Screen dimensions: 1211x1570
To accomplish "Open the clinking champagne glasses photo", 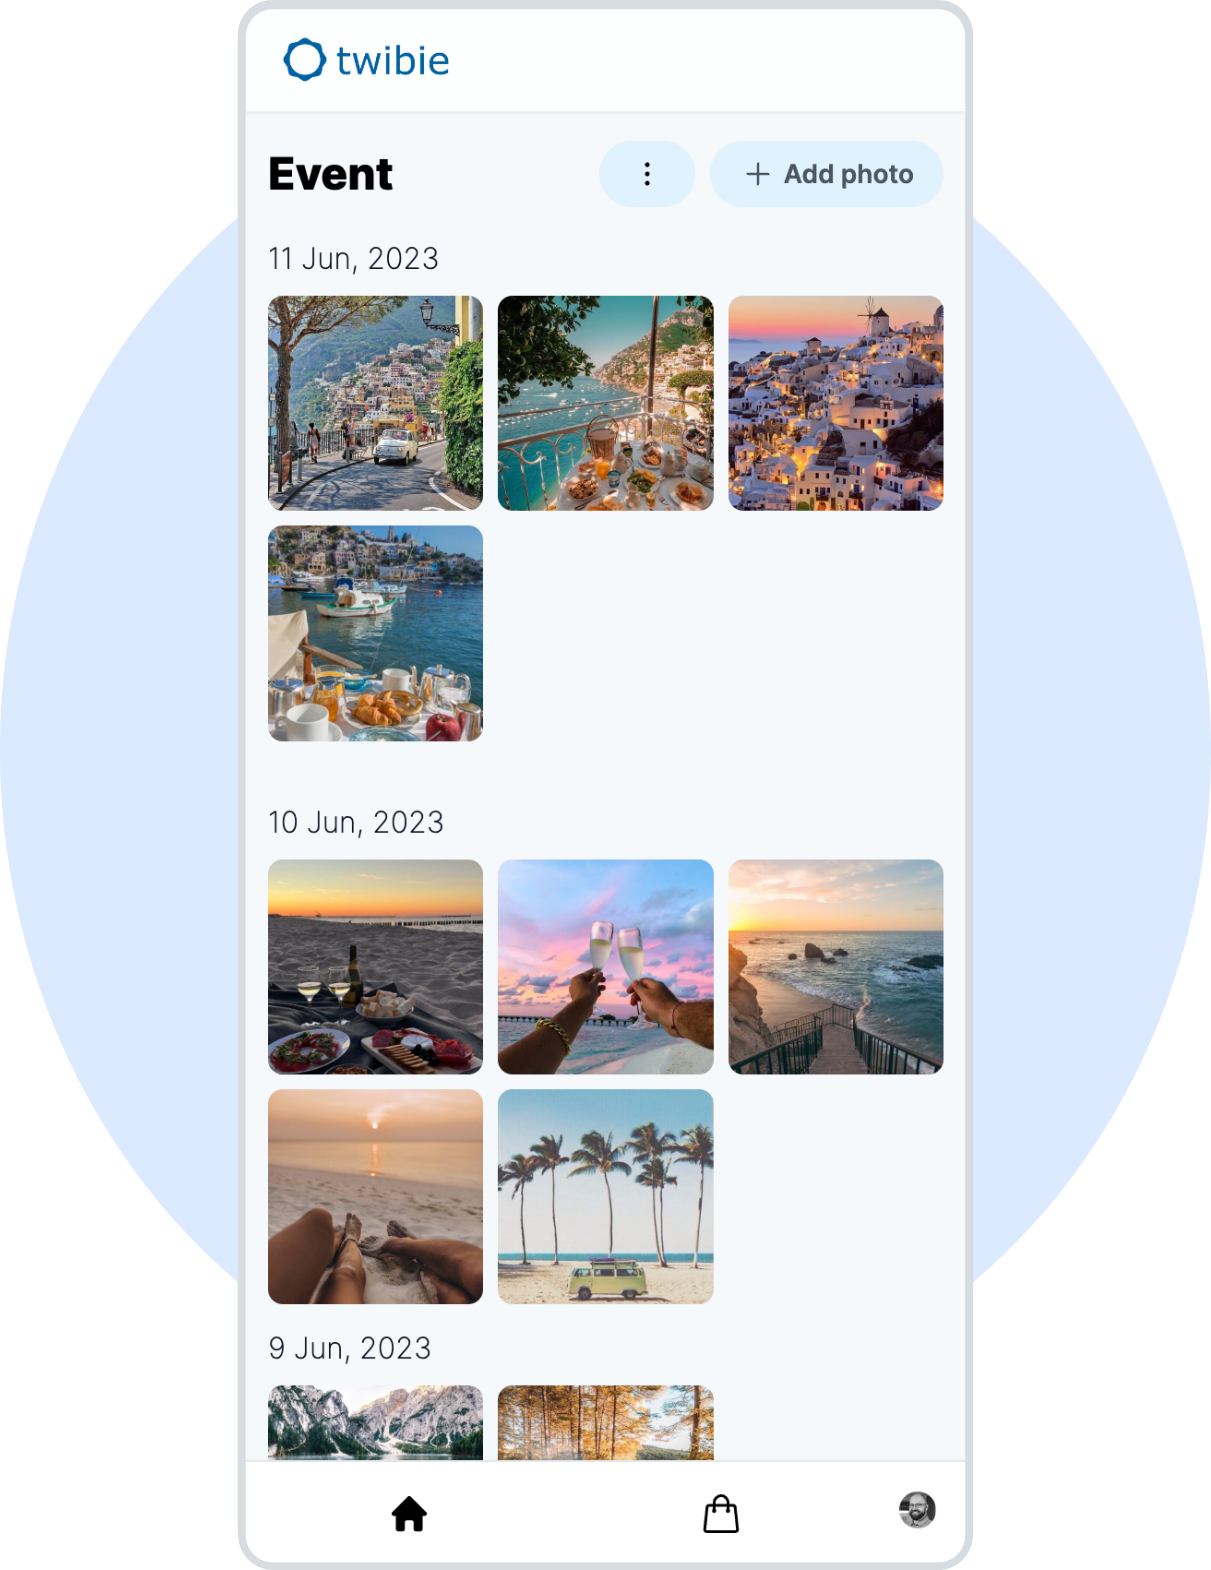I will (x=606, y=967).
